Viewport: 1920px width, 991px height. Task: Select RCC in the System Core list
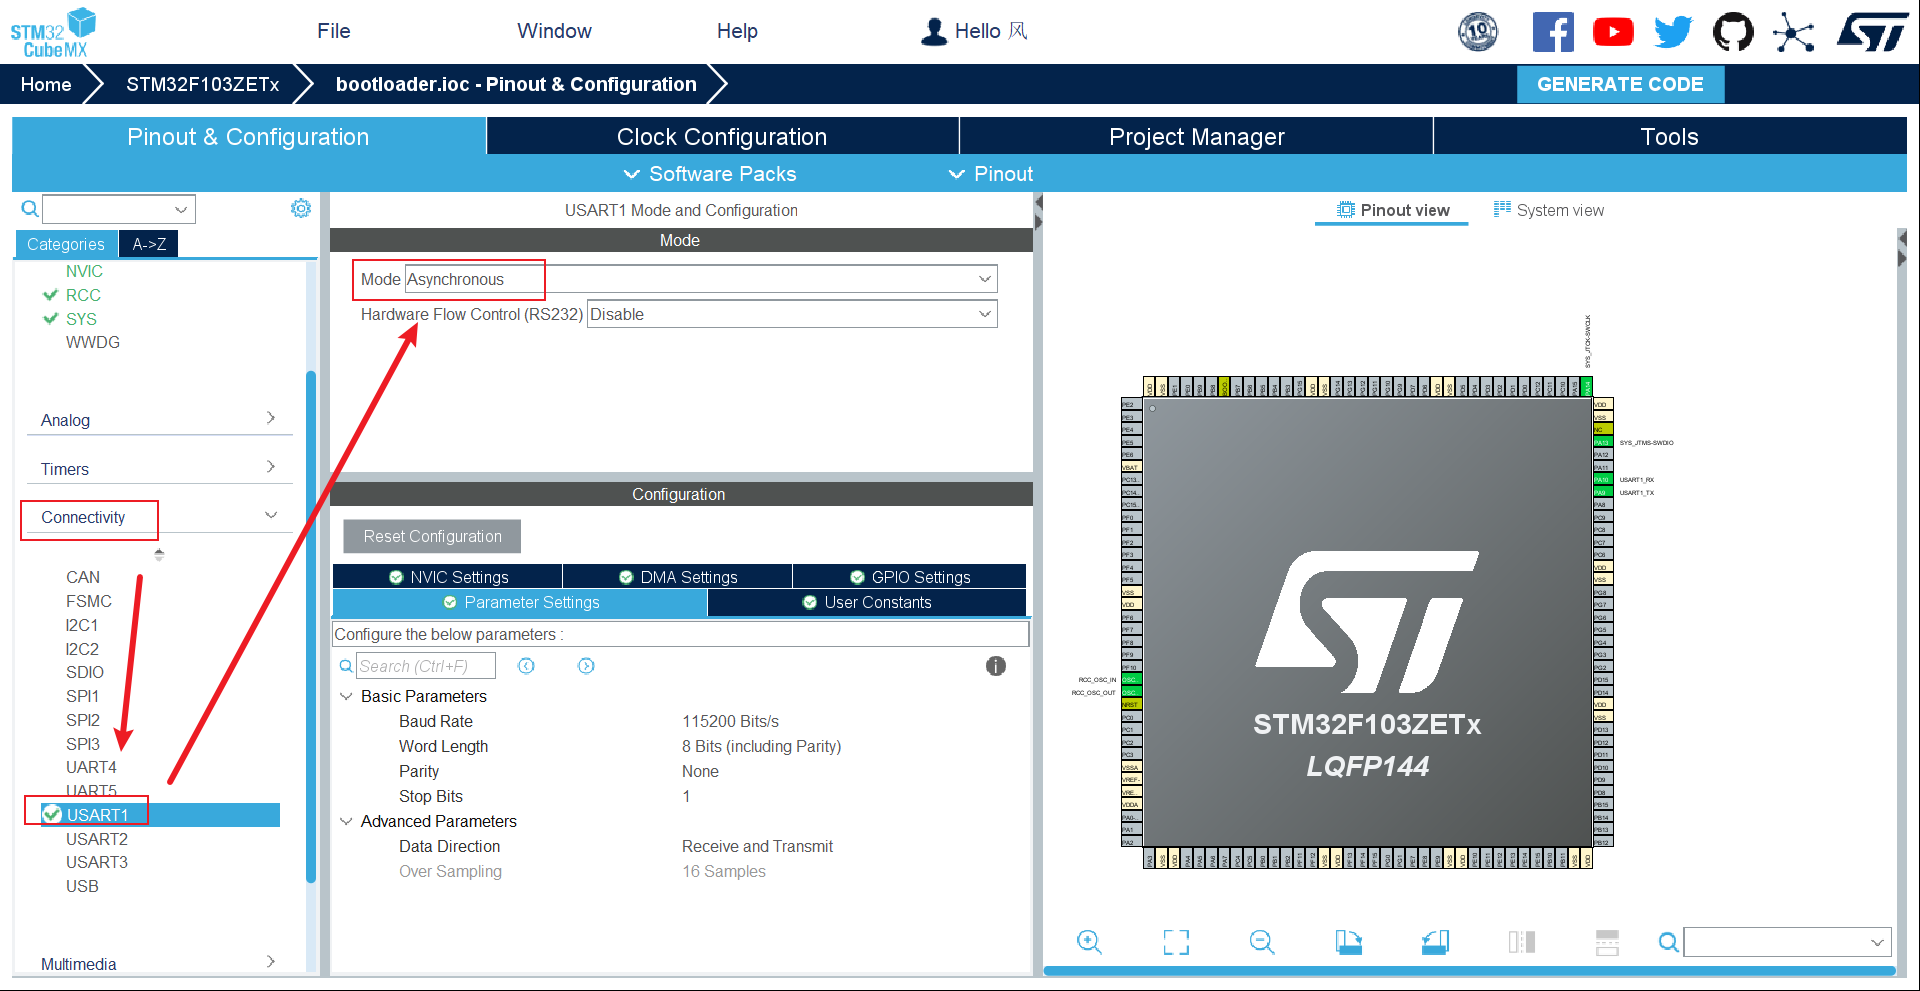83,295
